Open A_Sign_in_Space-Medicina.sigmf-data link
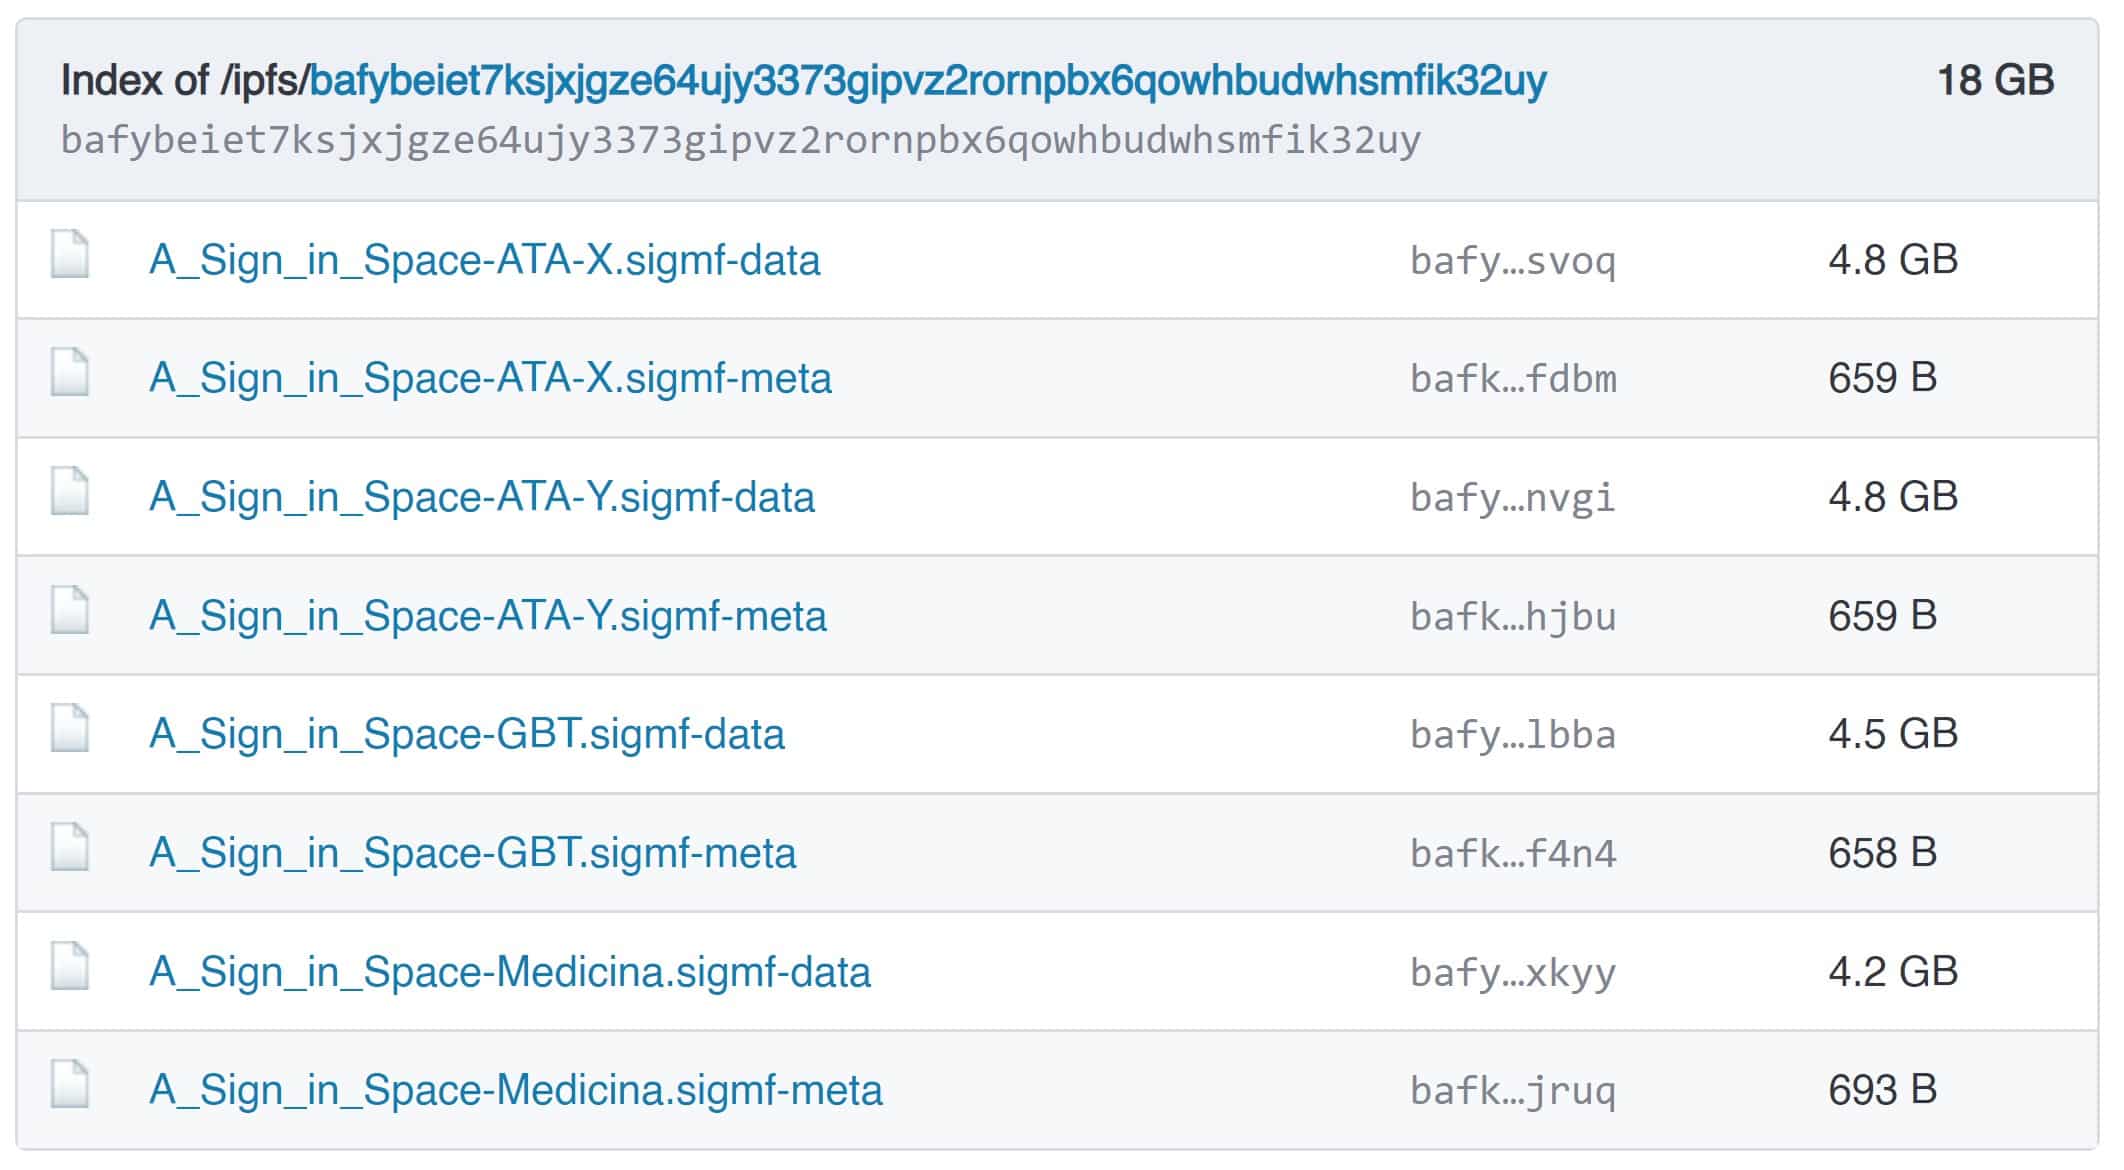The width and height of the screenshot is (2124, 1170). point(510,972)
